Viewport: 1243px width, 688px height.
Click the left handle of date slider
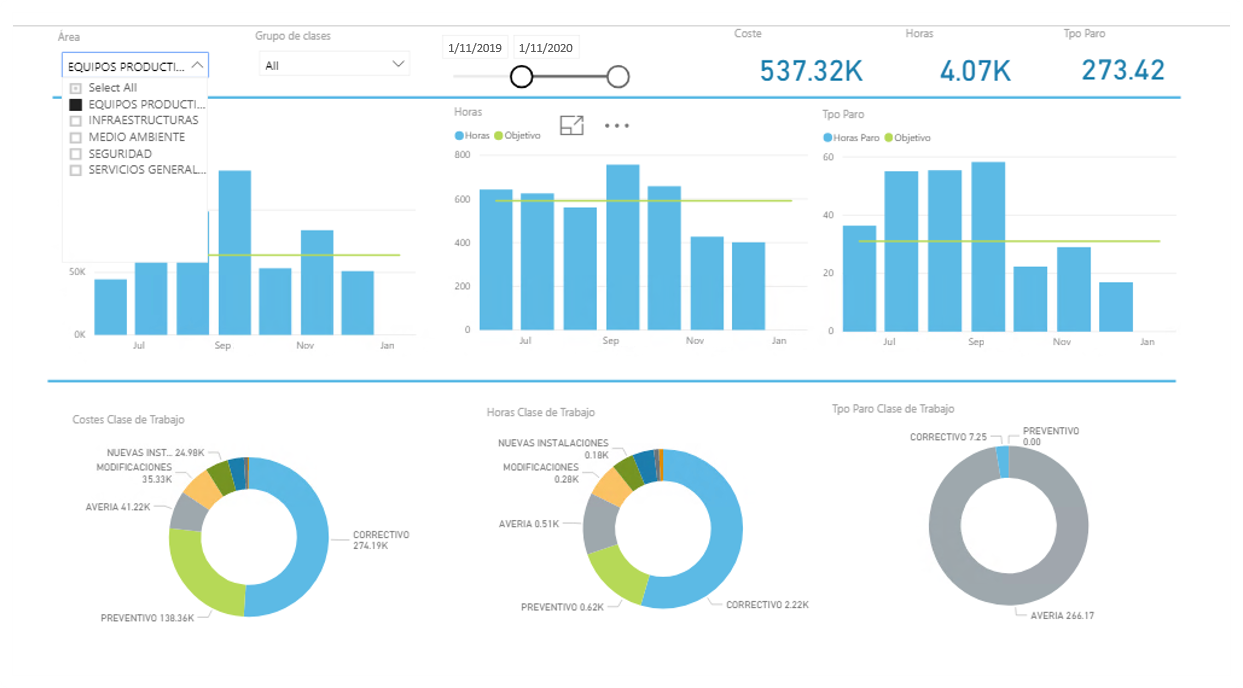[x=521, y=76]
